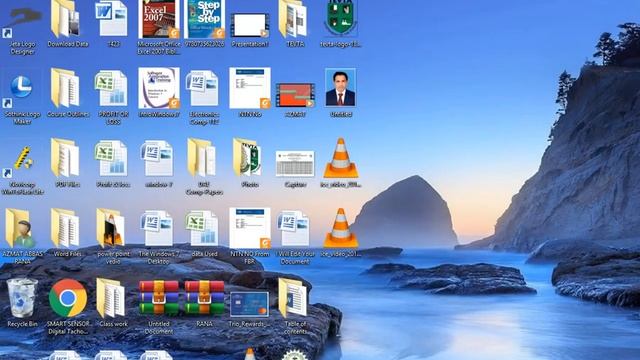Select the red video file beside NTN No
This screenshot has width=640, height=360.
295,100
